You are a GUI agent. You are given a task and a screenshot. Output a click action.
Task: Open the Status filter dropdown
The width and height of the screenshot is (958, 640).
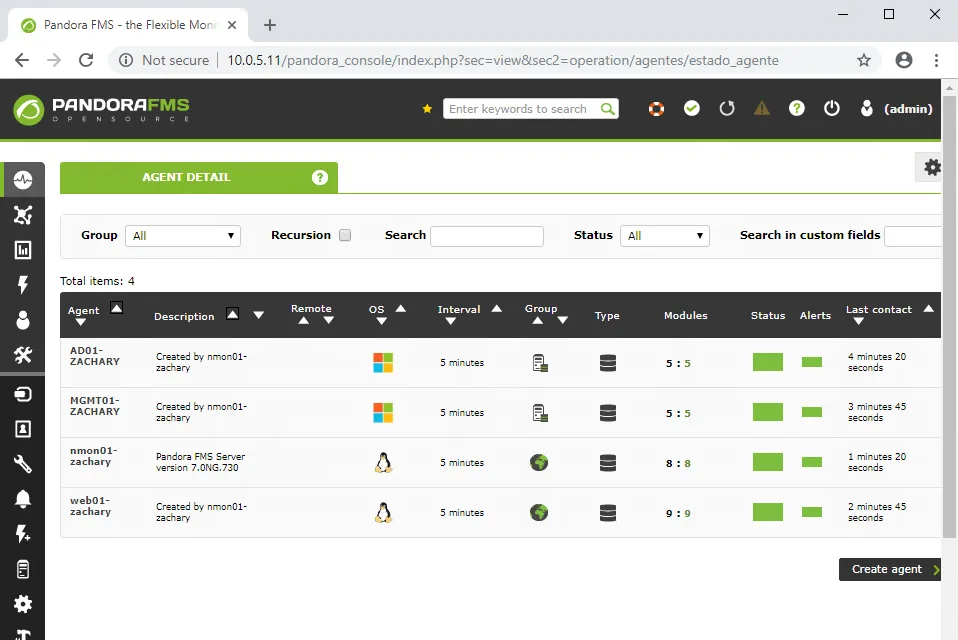pyautogui.click(x=665, y=236)
